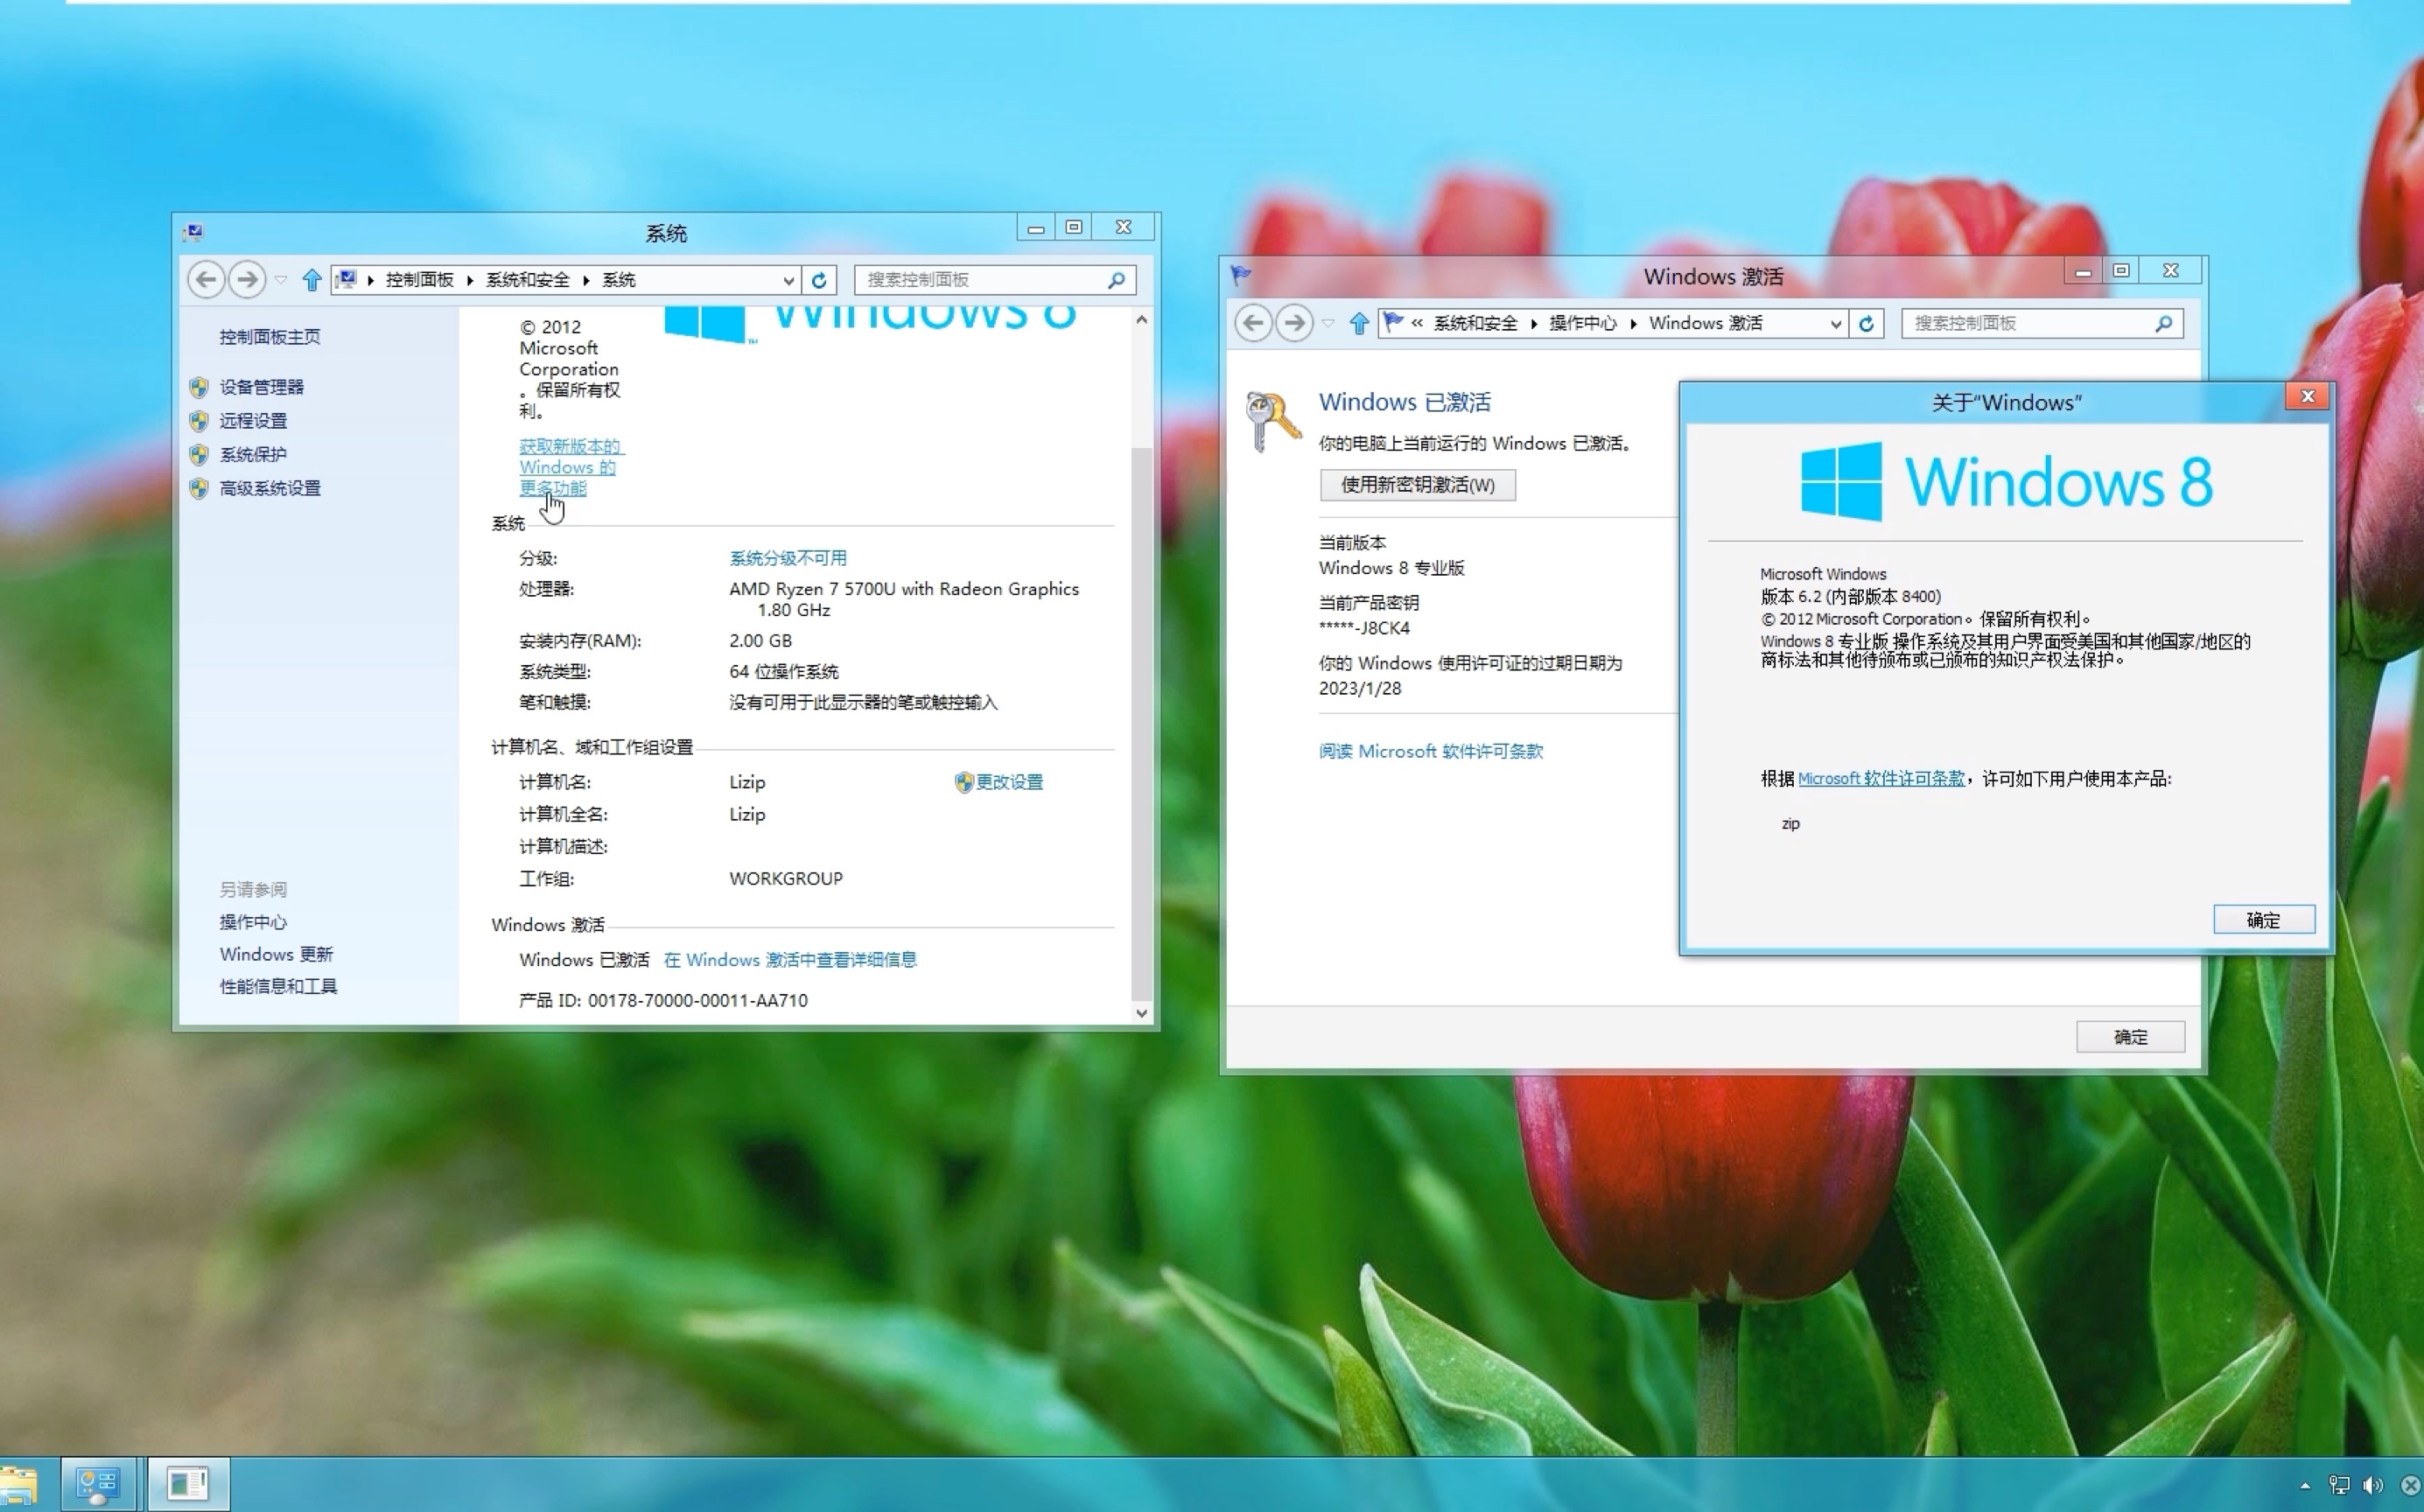Click the network tray icon
The image size is (2424, 1512).
coord(2339,1486)
